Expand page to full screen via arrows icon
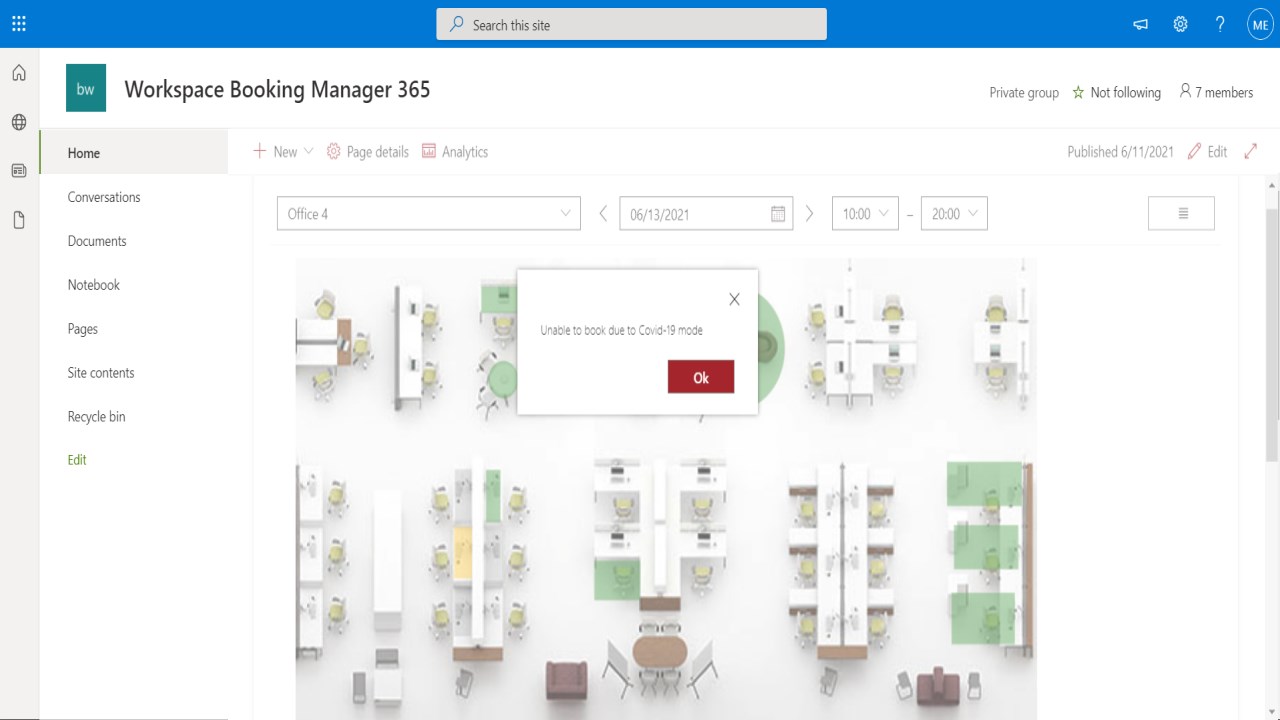This screenshot has height=720, width=1280. coord(1250,152)
